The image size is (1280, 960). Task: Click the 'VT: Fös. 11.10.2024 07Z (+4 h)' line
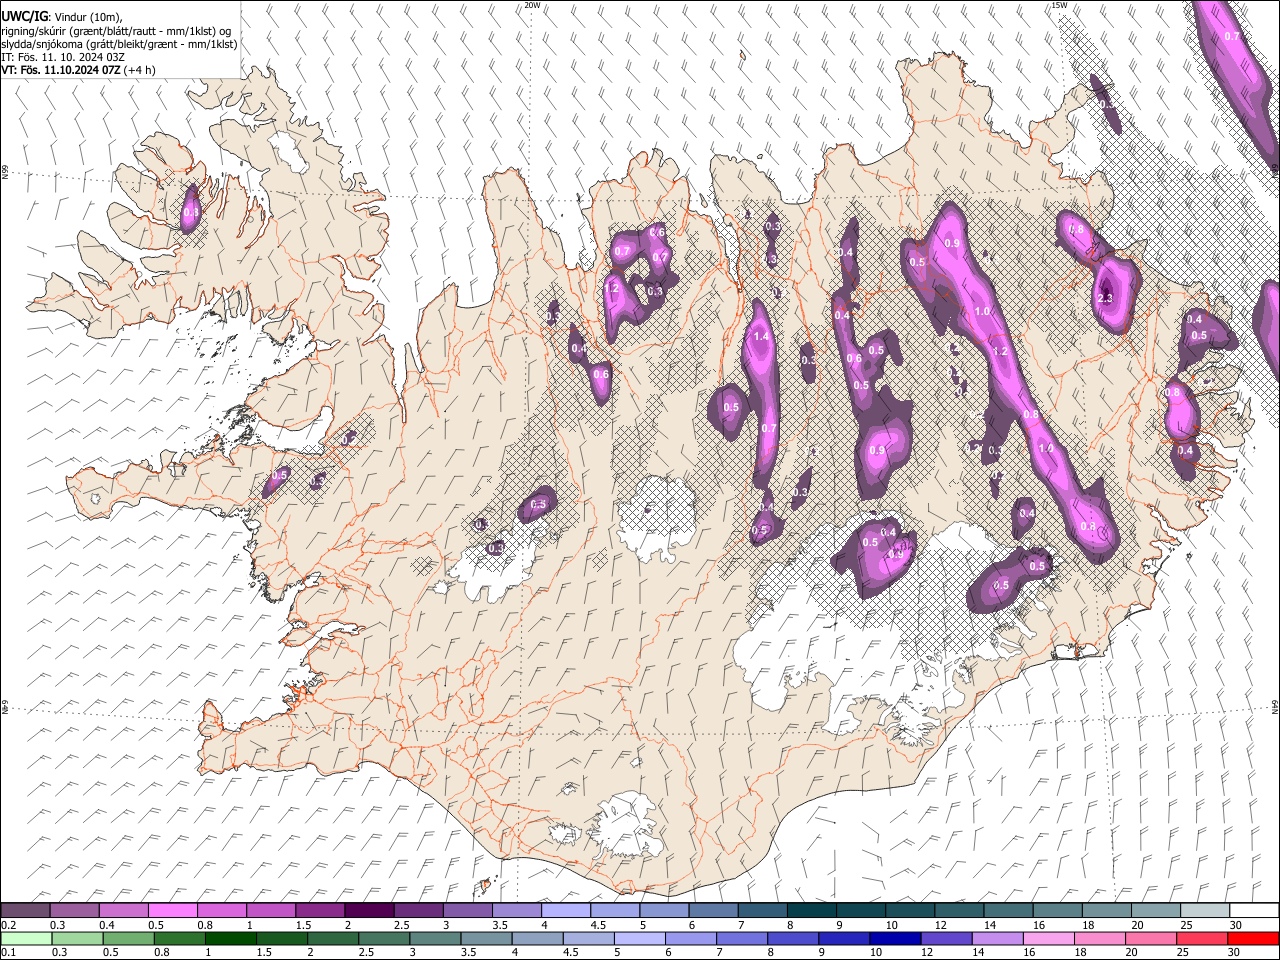tap(78, 70)
